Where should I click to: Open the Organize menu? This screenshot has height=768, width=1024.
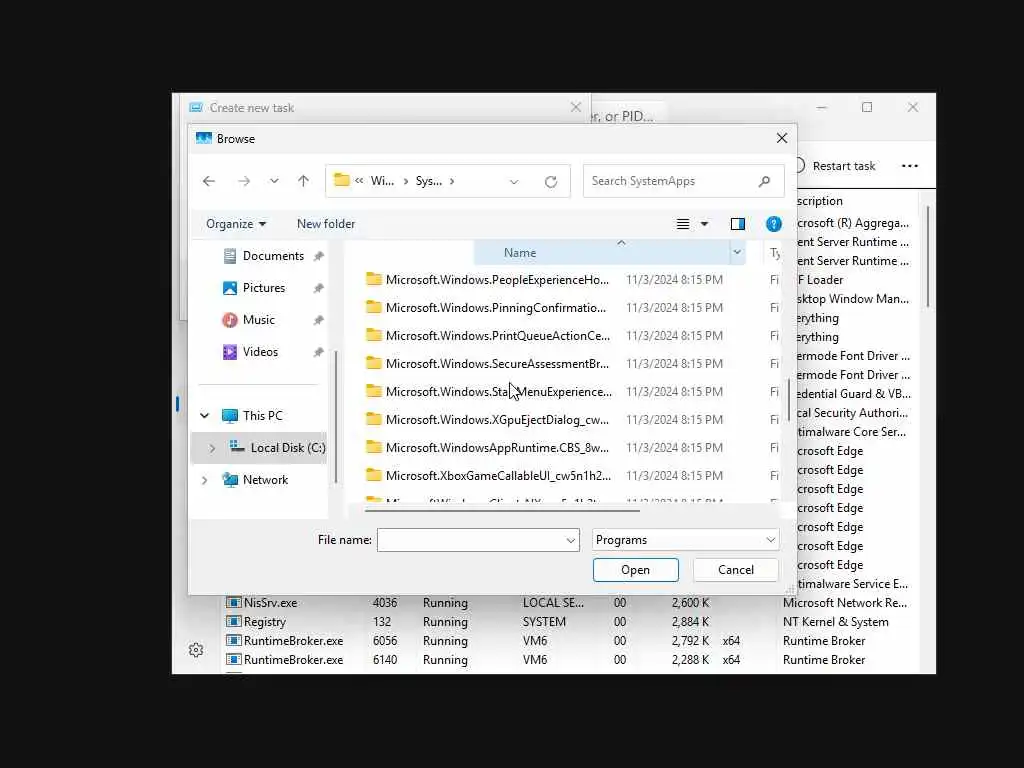(x=236, y=224)
